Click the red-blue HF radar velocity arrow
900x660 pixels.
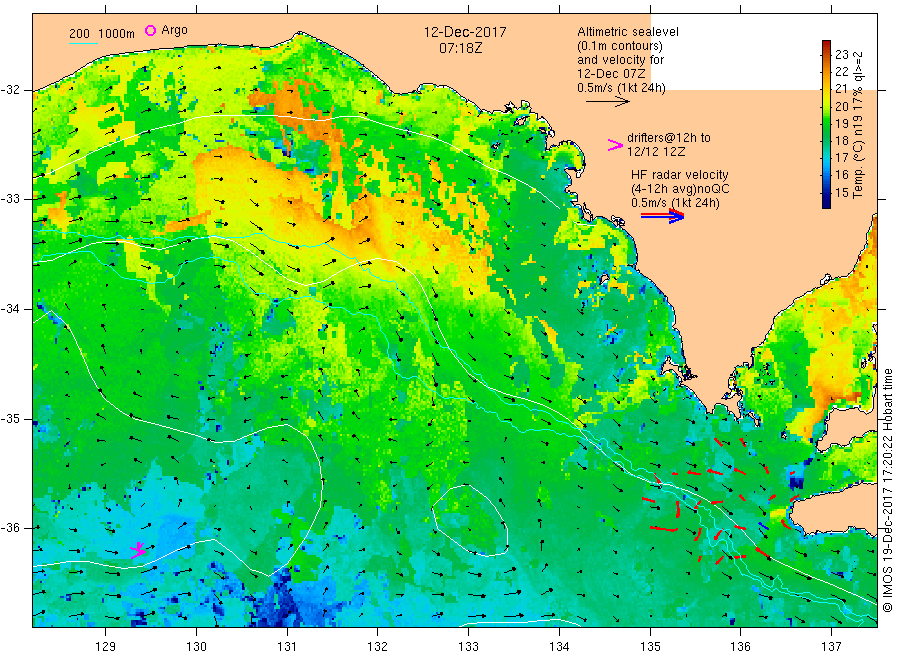point(662,216)
